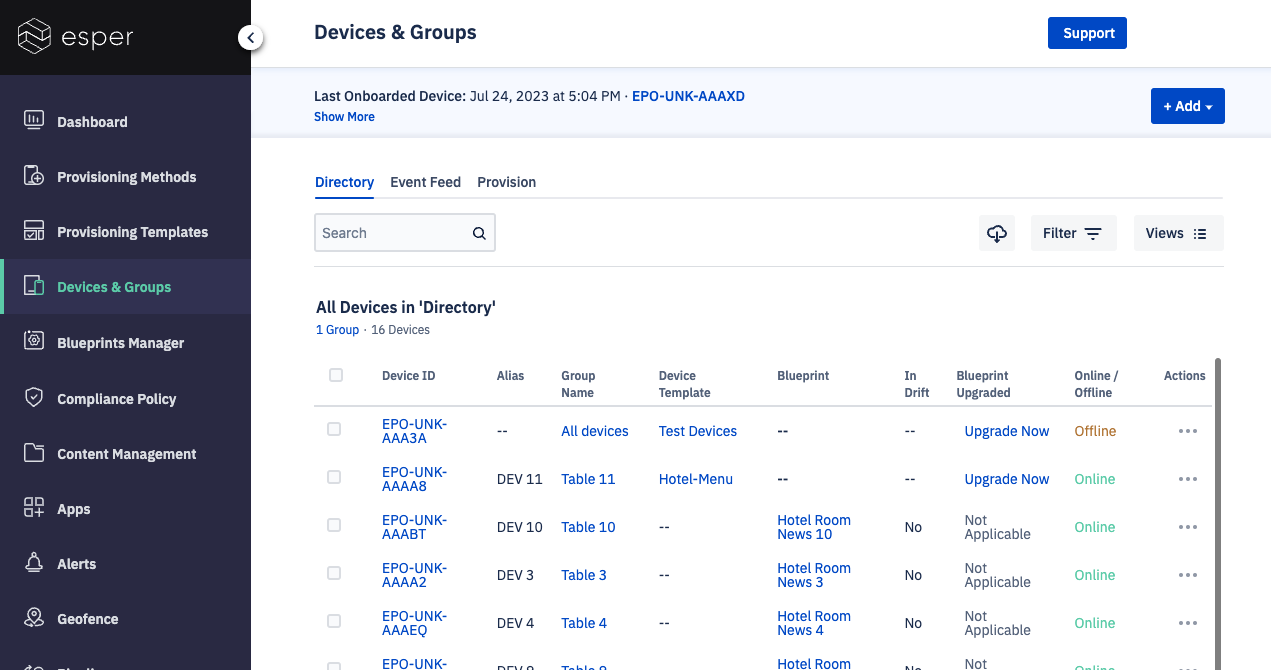The image size is (1271, 670).
Task: Select checkbox for device EPO-UNK-AAAA2
Action: pyautogui.click(x=334, y=573)
